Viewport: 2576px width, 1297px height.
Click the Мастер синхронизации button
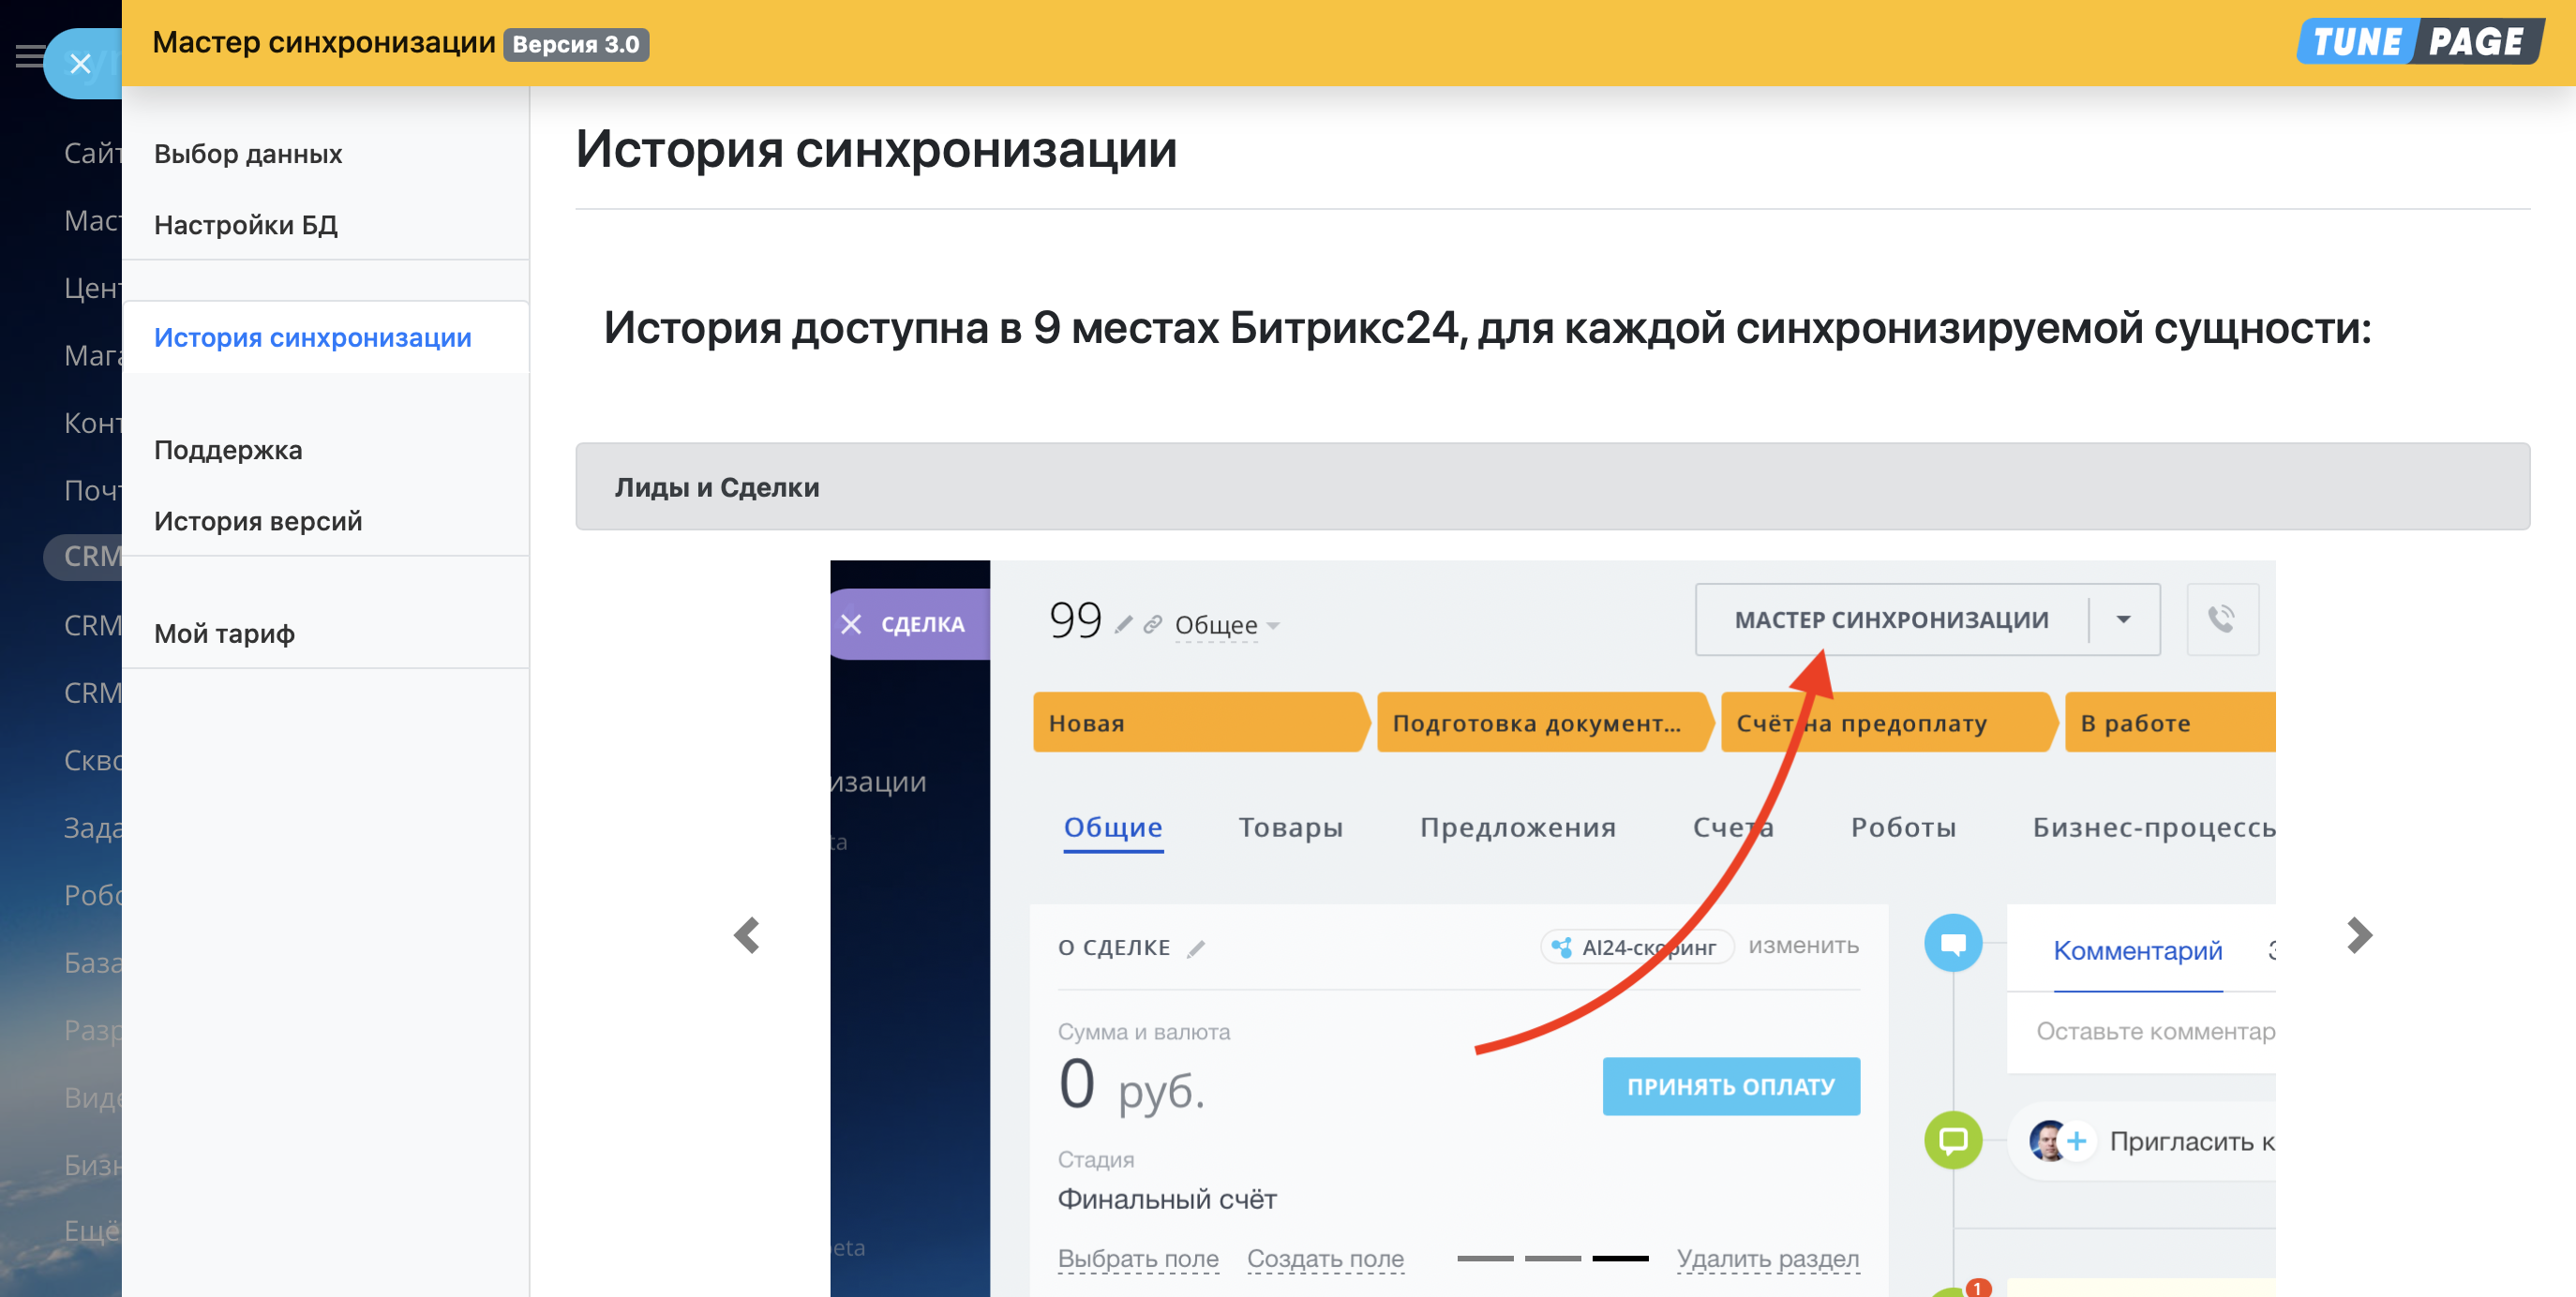click(x=1890, y=619)
